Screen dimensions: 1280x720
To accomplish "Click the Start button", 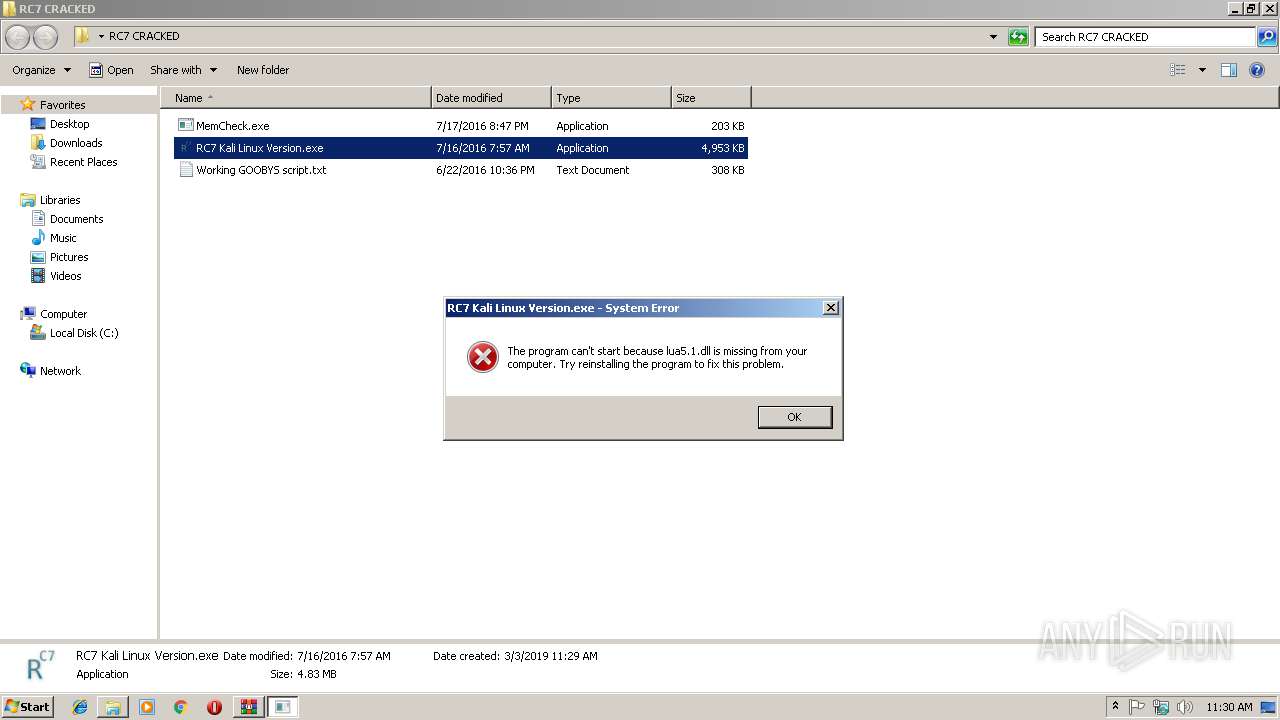I will [27, 707].
